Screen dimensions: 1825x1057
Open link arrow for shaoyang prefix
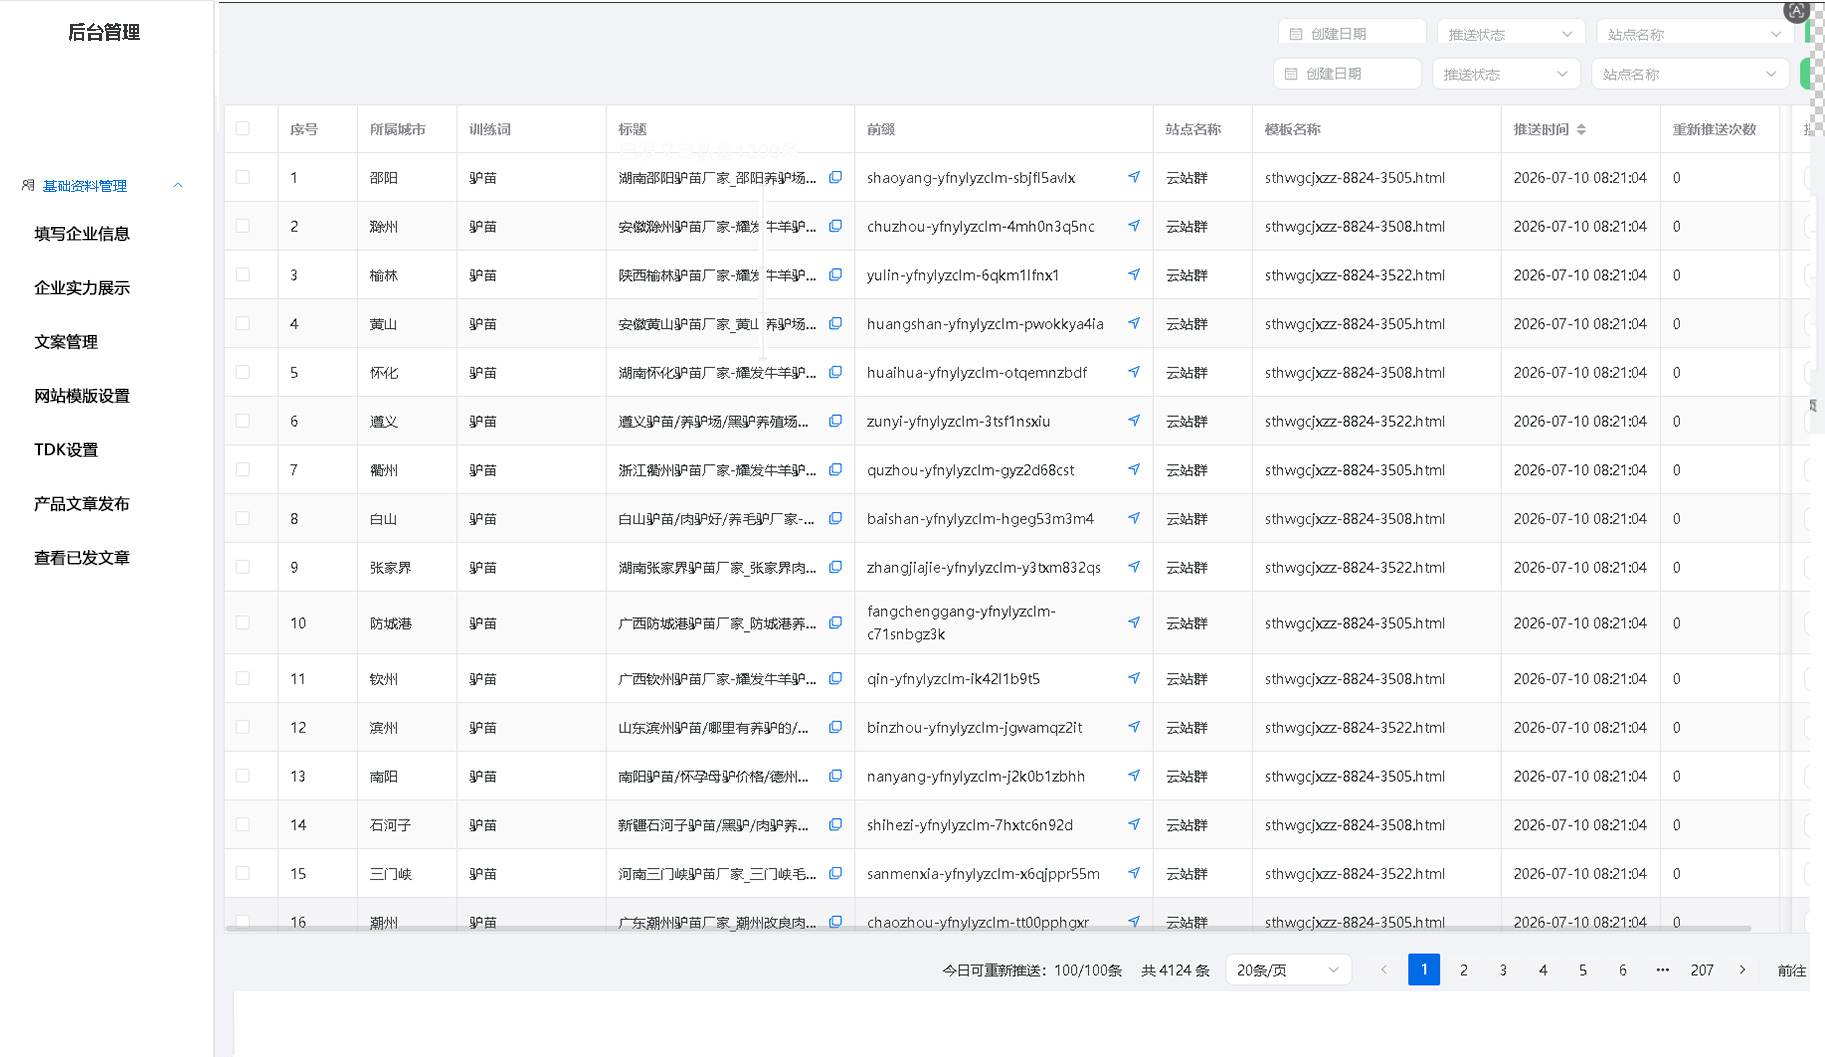[1134, 177]
